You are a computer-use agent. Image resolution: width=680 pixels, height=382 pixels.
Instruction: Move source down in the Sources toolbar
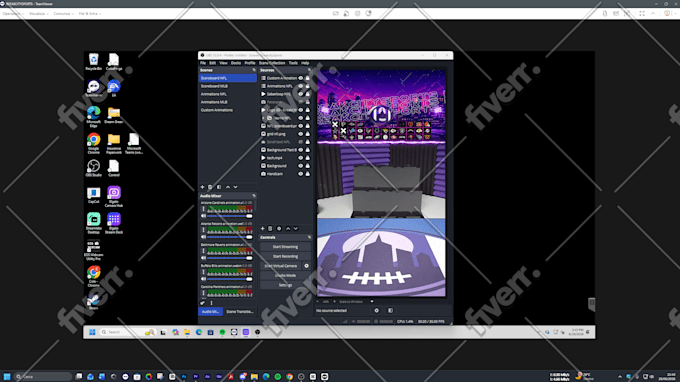296,229
